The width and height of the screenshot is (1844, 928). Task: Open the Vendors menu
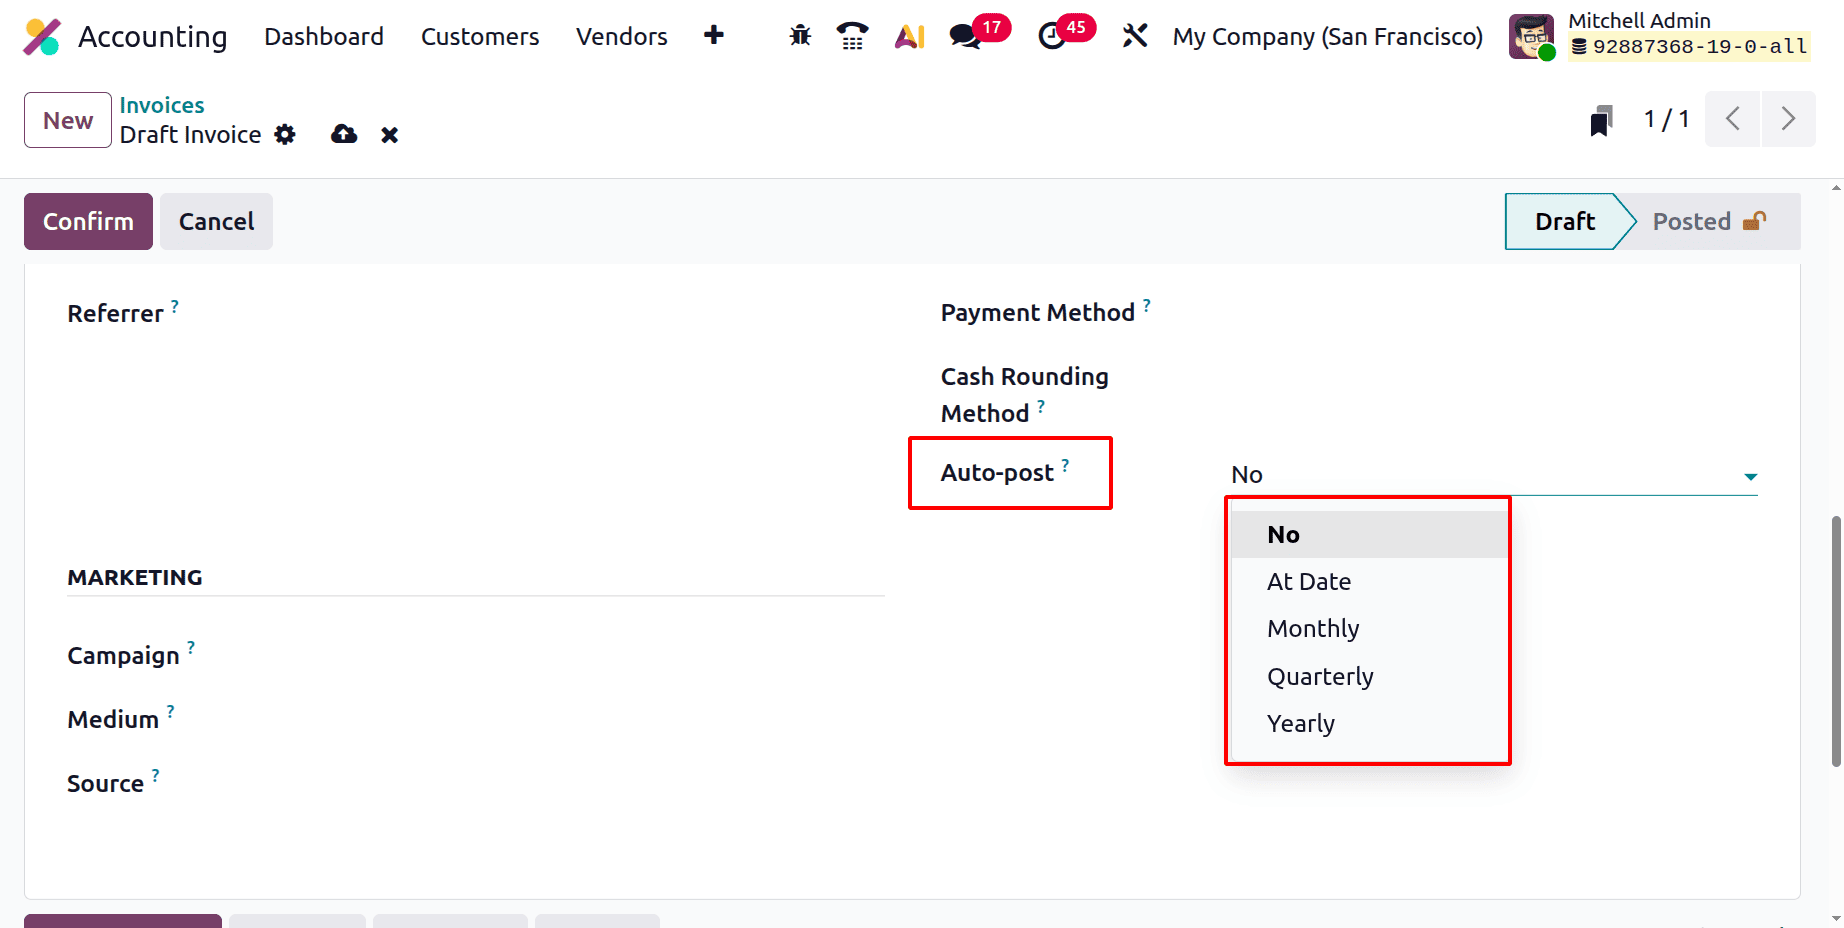(621, 36)
